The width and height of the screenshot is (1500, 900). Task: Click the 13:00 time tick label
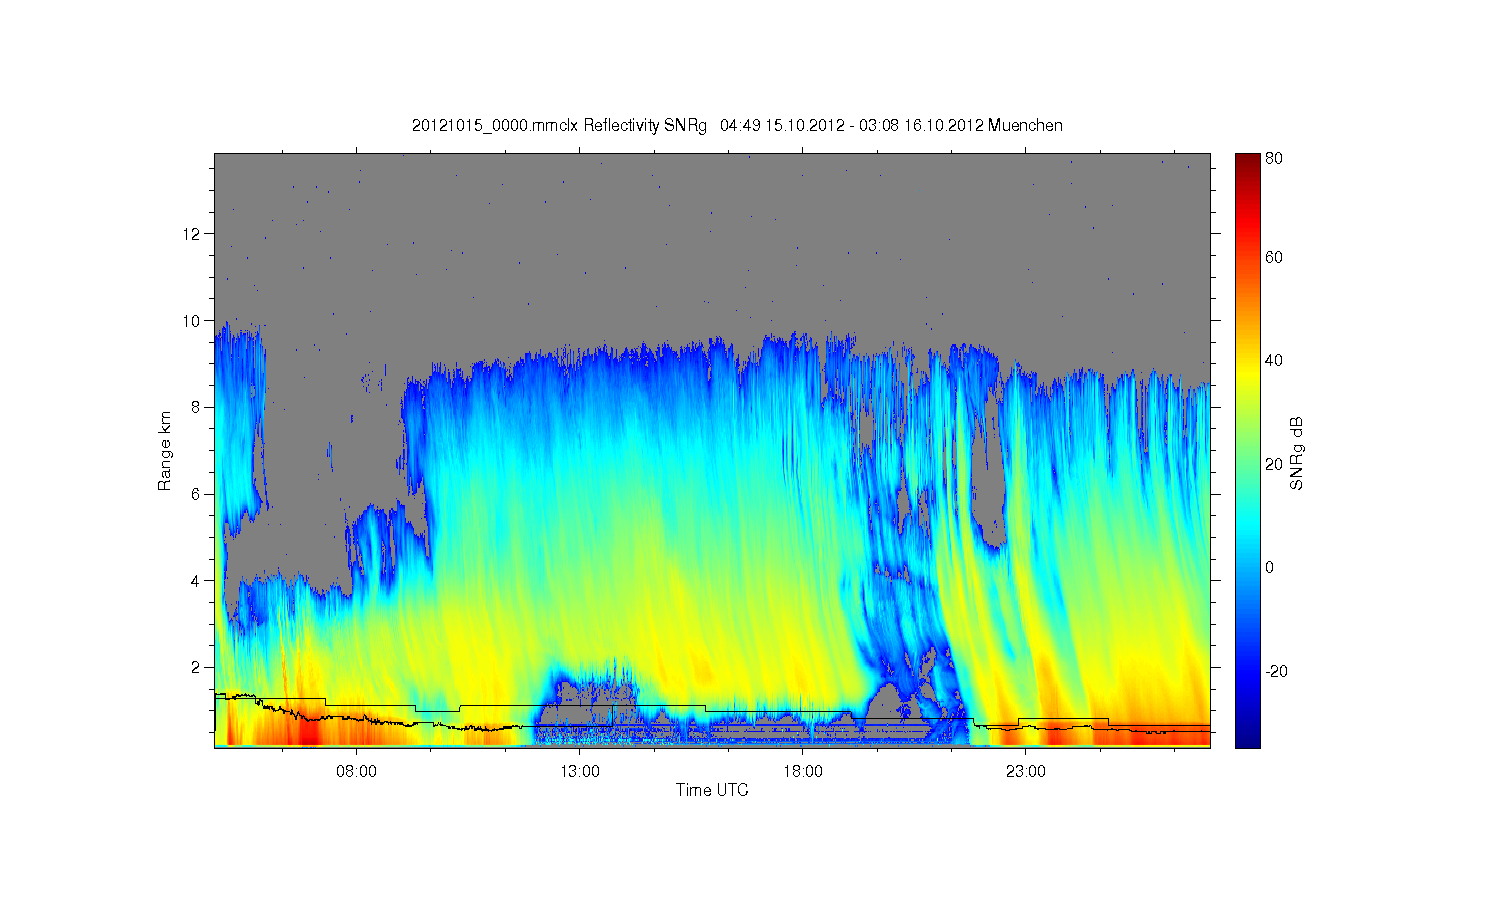click(579, 771)
